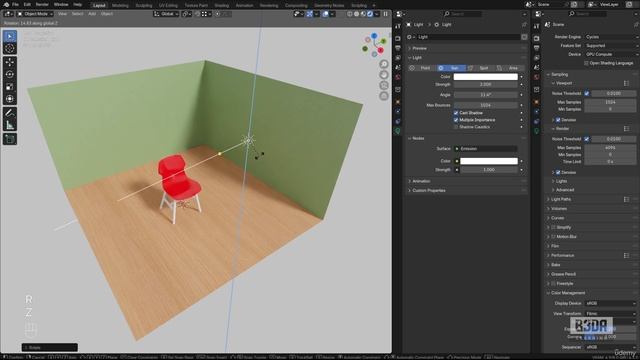
Task: Select the Rotate tool
Action: (10, 75)
